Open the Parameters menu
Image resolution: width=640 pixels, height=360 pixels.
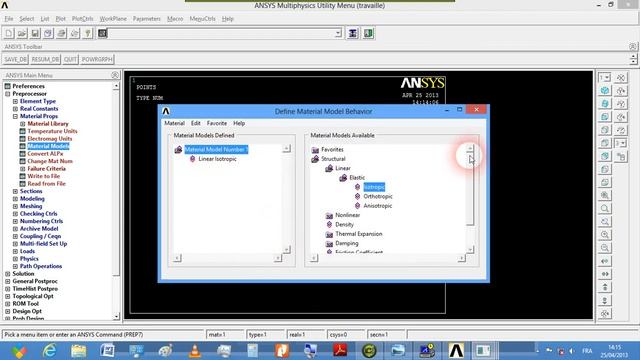147,19
